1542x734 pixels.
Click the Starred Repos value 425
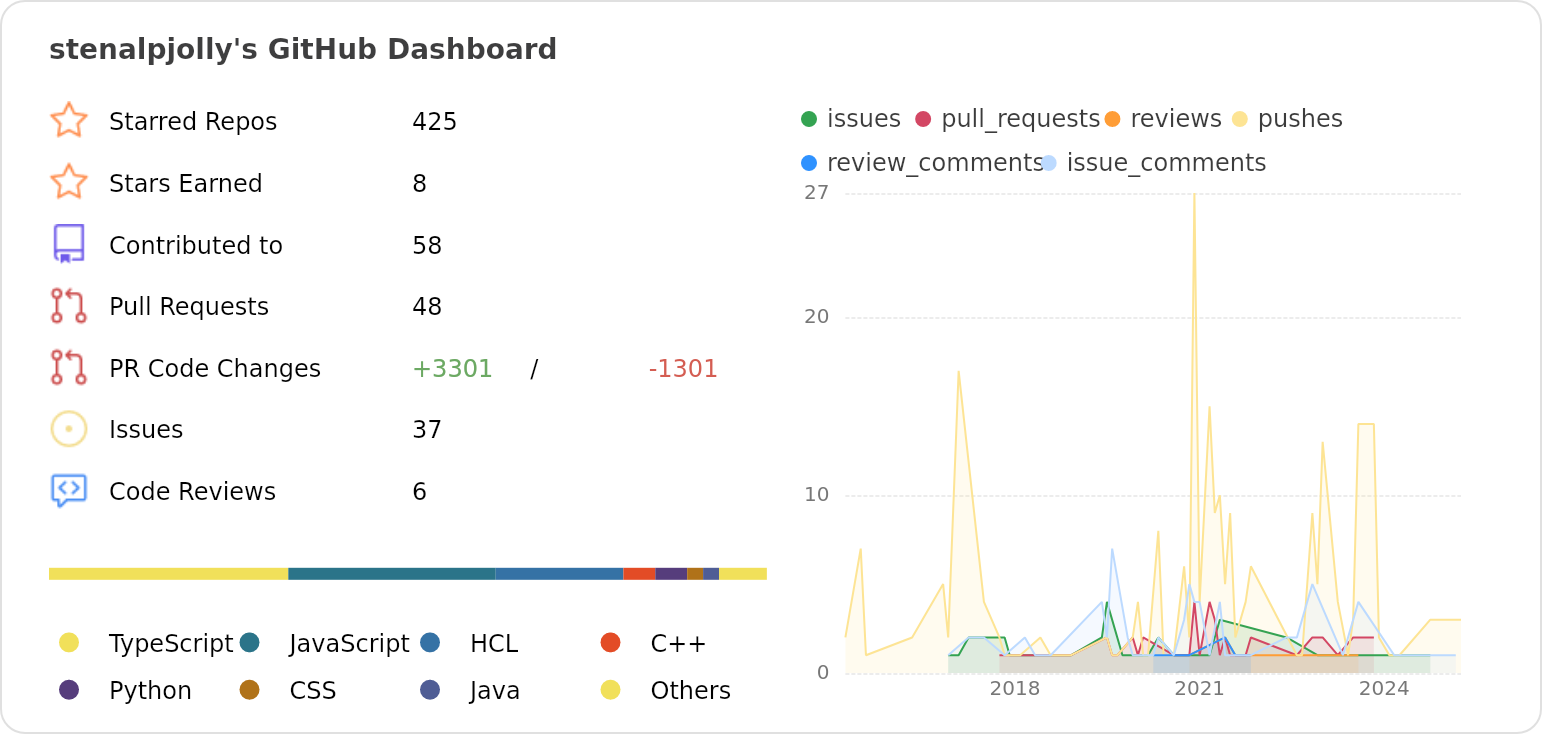tap(434, 122)
